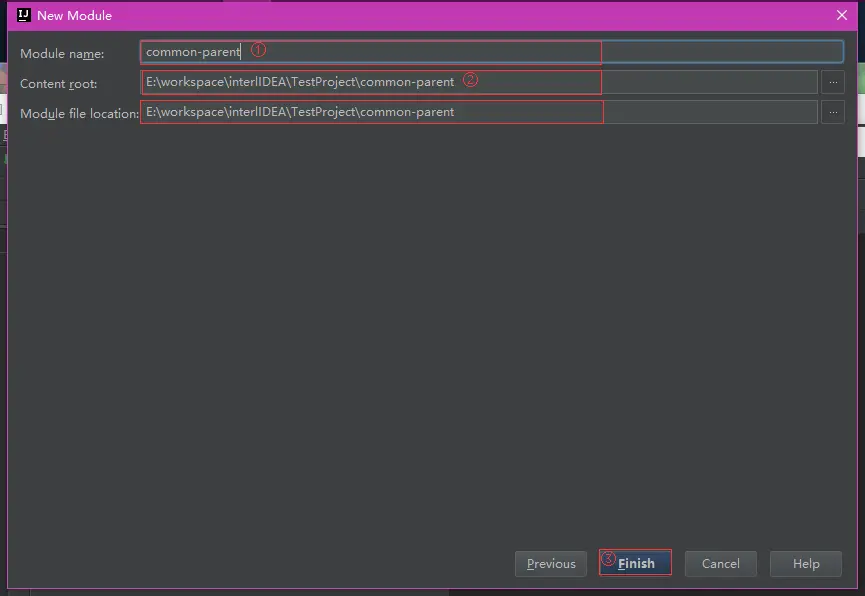This screenshot has width=865, height=596.
Task: Close the New Module dialog with the X
Action: point(843,15)
